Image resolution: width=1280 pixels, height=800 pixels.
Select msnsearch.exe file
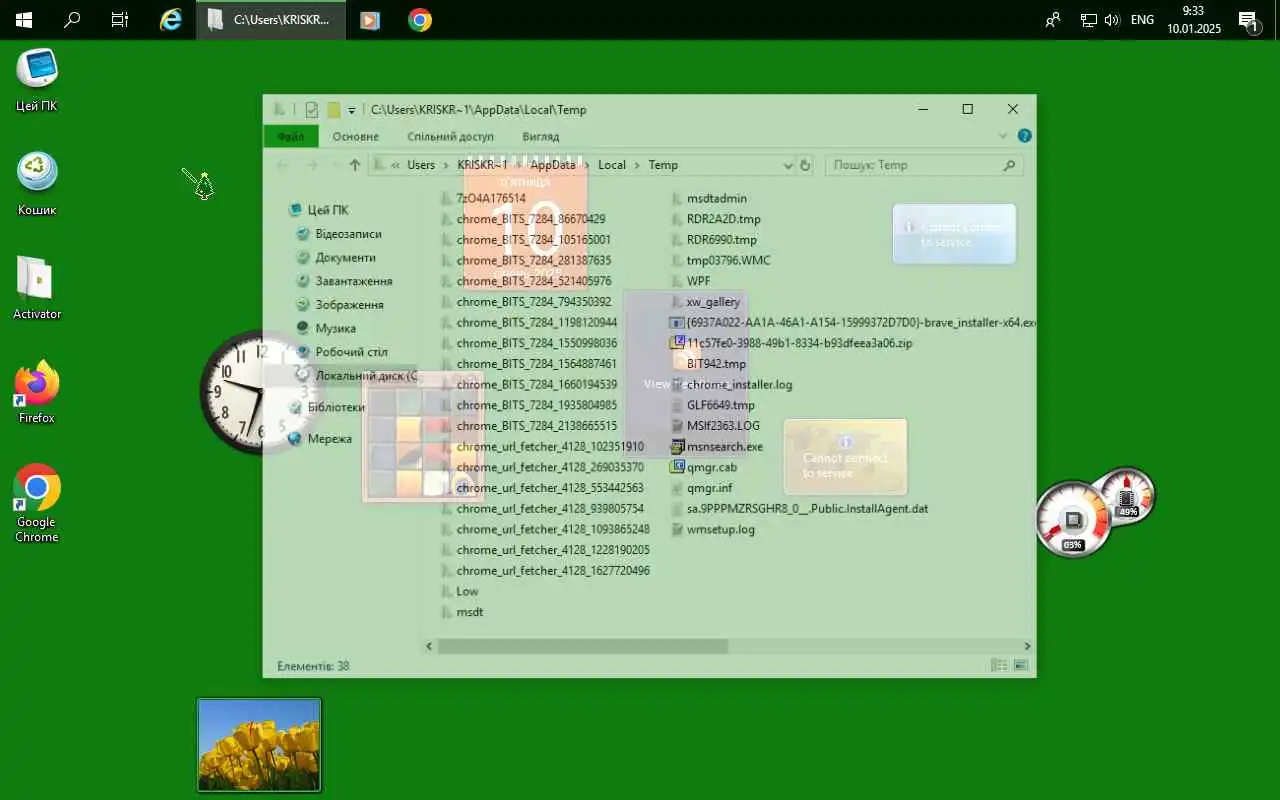pos(716,447)
